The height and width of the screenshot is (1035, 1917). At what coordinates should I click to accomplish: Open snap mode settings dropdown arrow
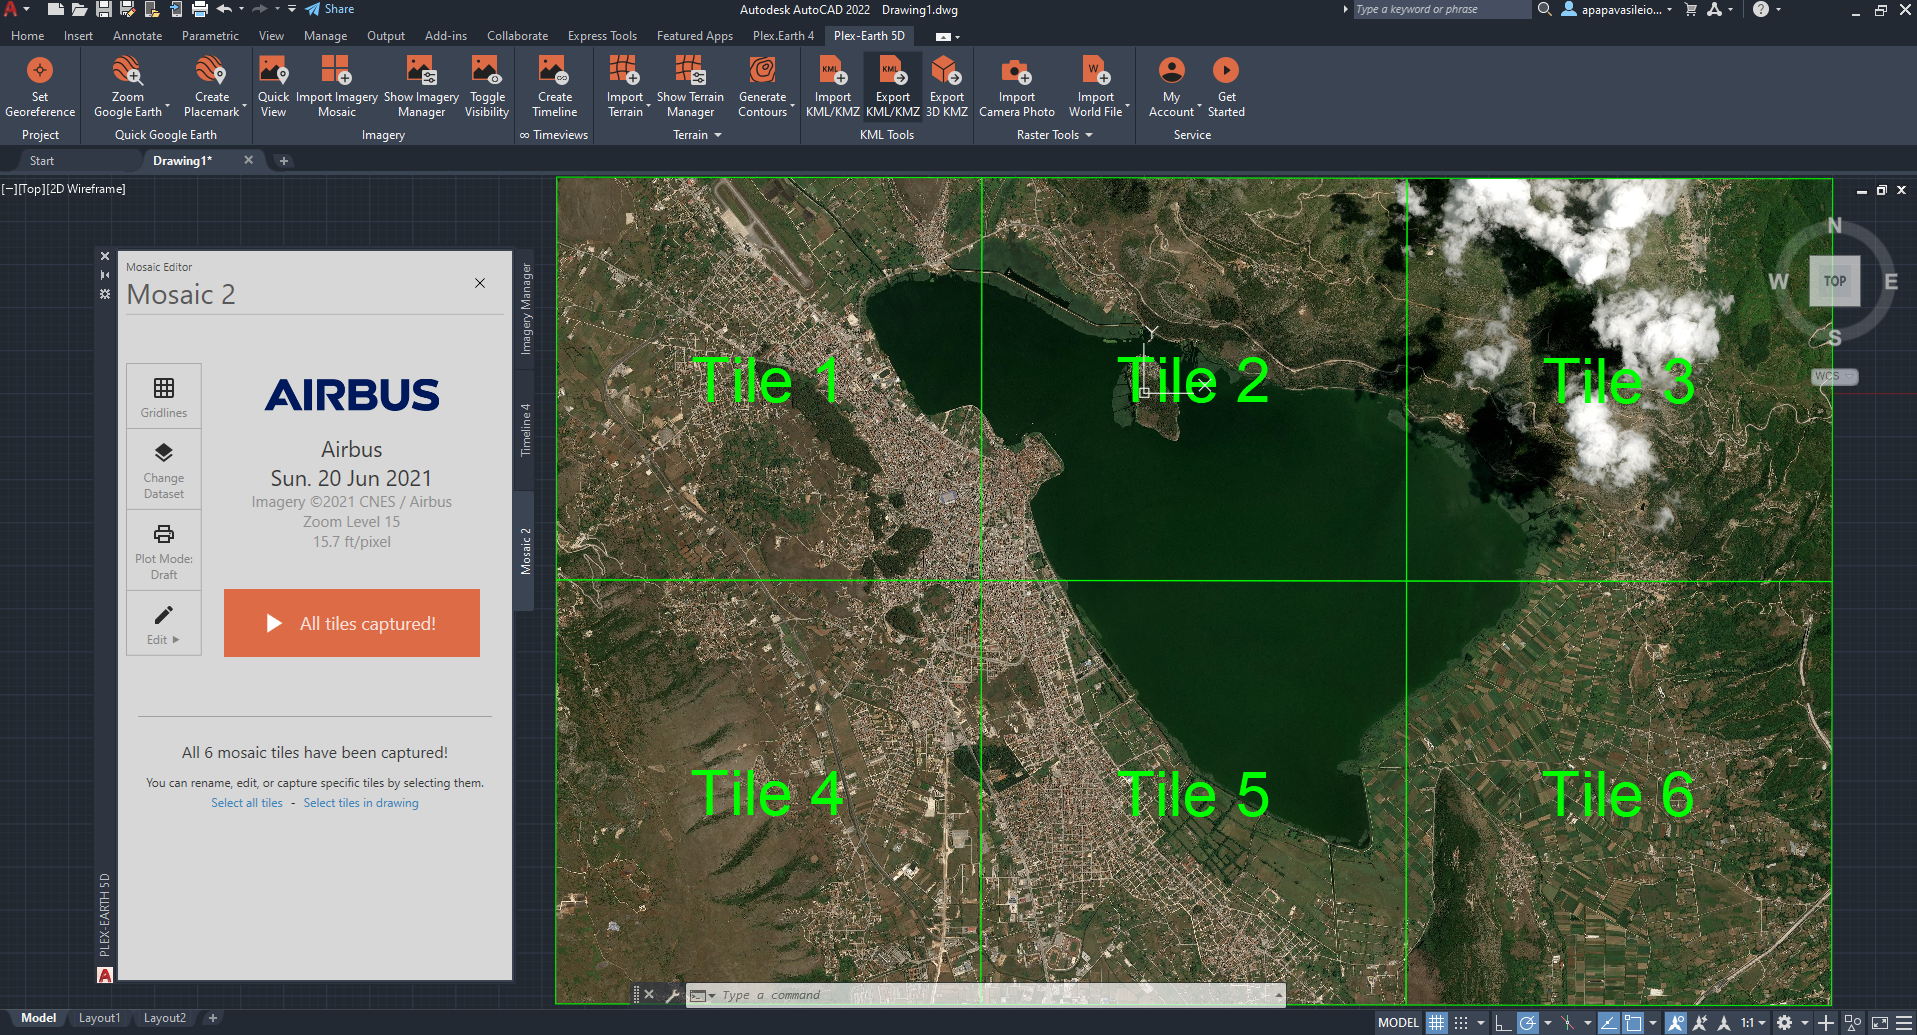[x=1481, y=1022]
